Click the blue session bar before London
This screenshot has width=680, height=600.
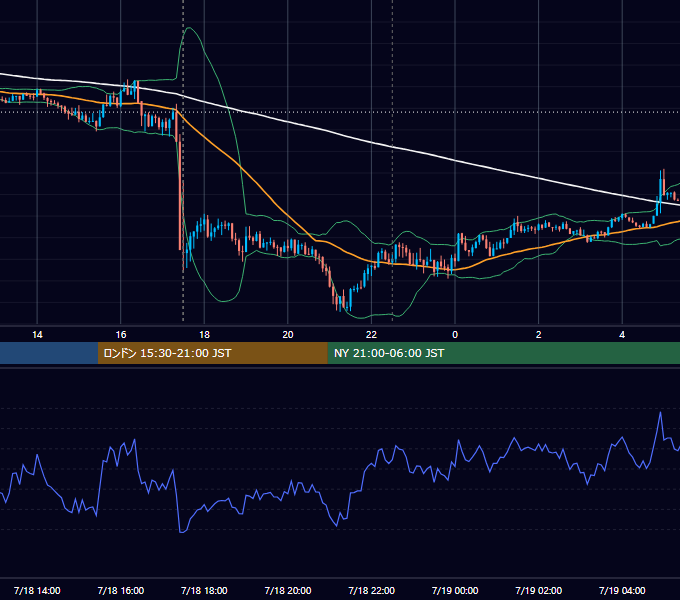click(49, 353)
